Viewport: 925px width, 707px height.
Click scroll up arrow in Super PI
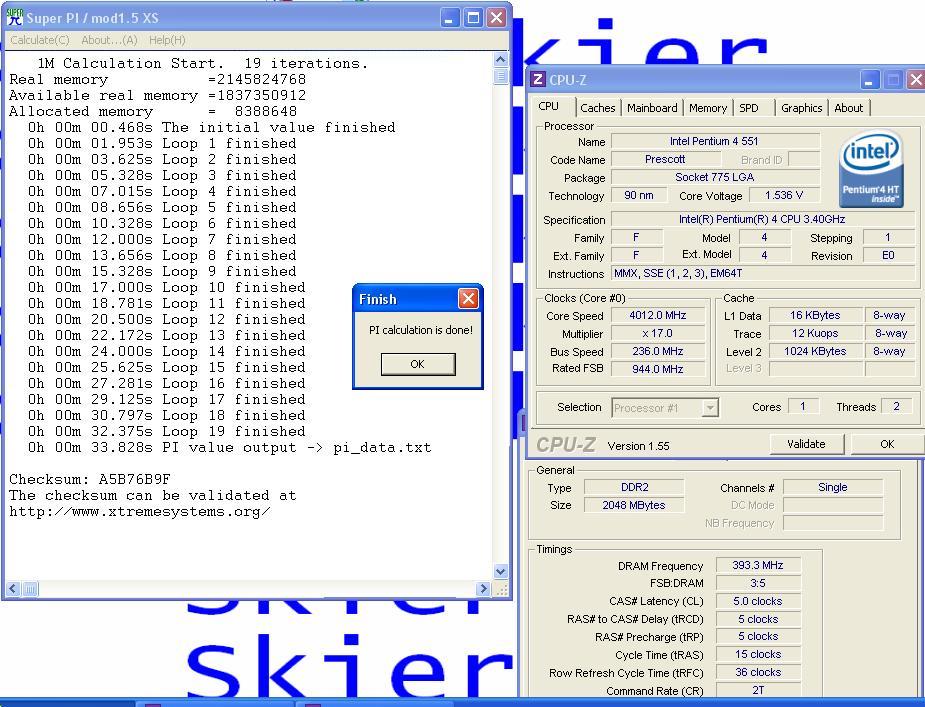point(500,59)
